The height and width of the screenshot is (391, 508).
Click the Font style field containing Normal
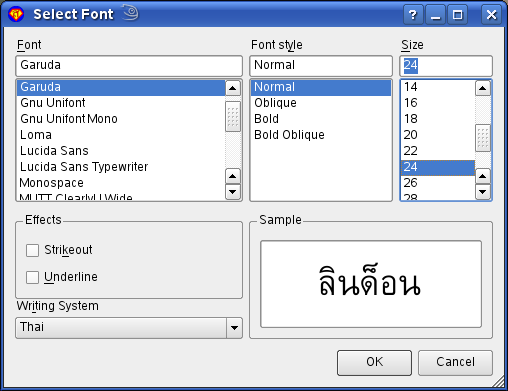tap(321, 66)
